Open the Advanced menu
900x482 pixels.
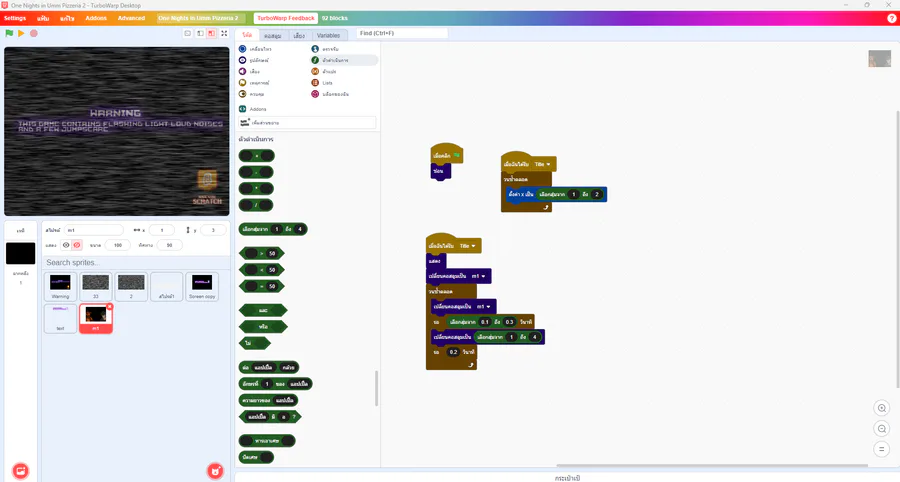click(131, 18)
